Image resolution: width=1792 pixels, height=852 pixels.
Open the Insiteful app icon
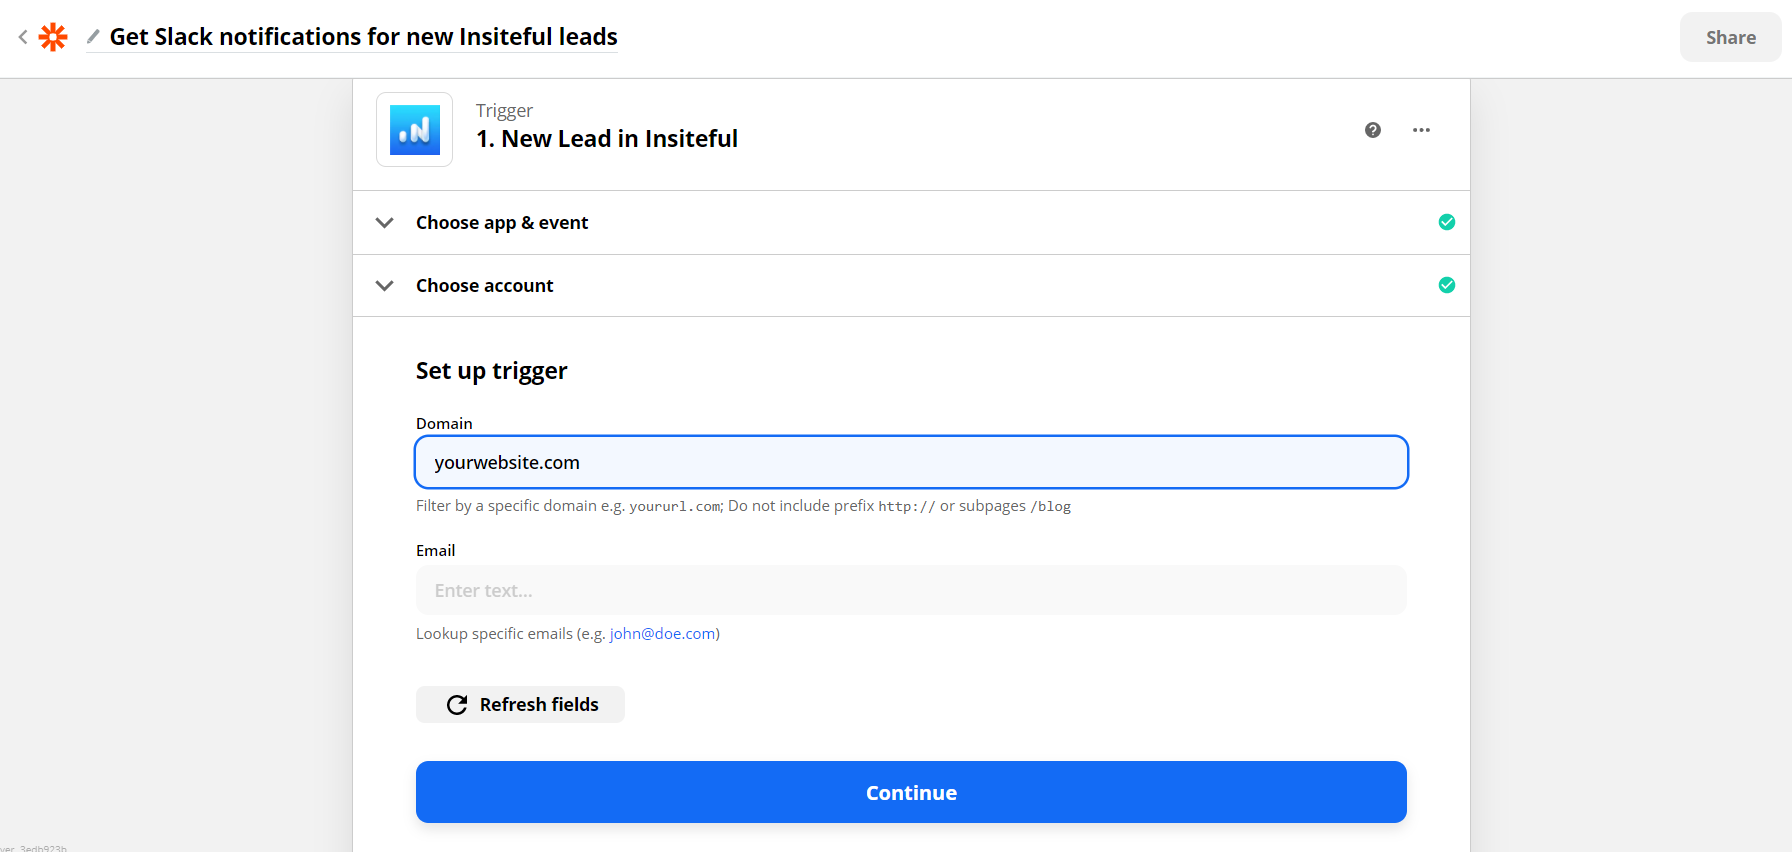(414, 130)
